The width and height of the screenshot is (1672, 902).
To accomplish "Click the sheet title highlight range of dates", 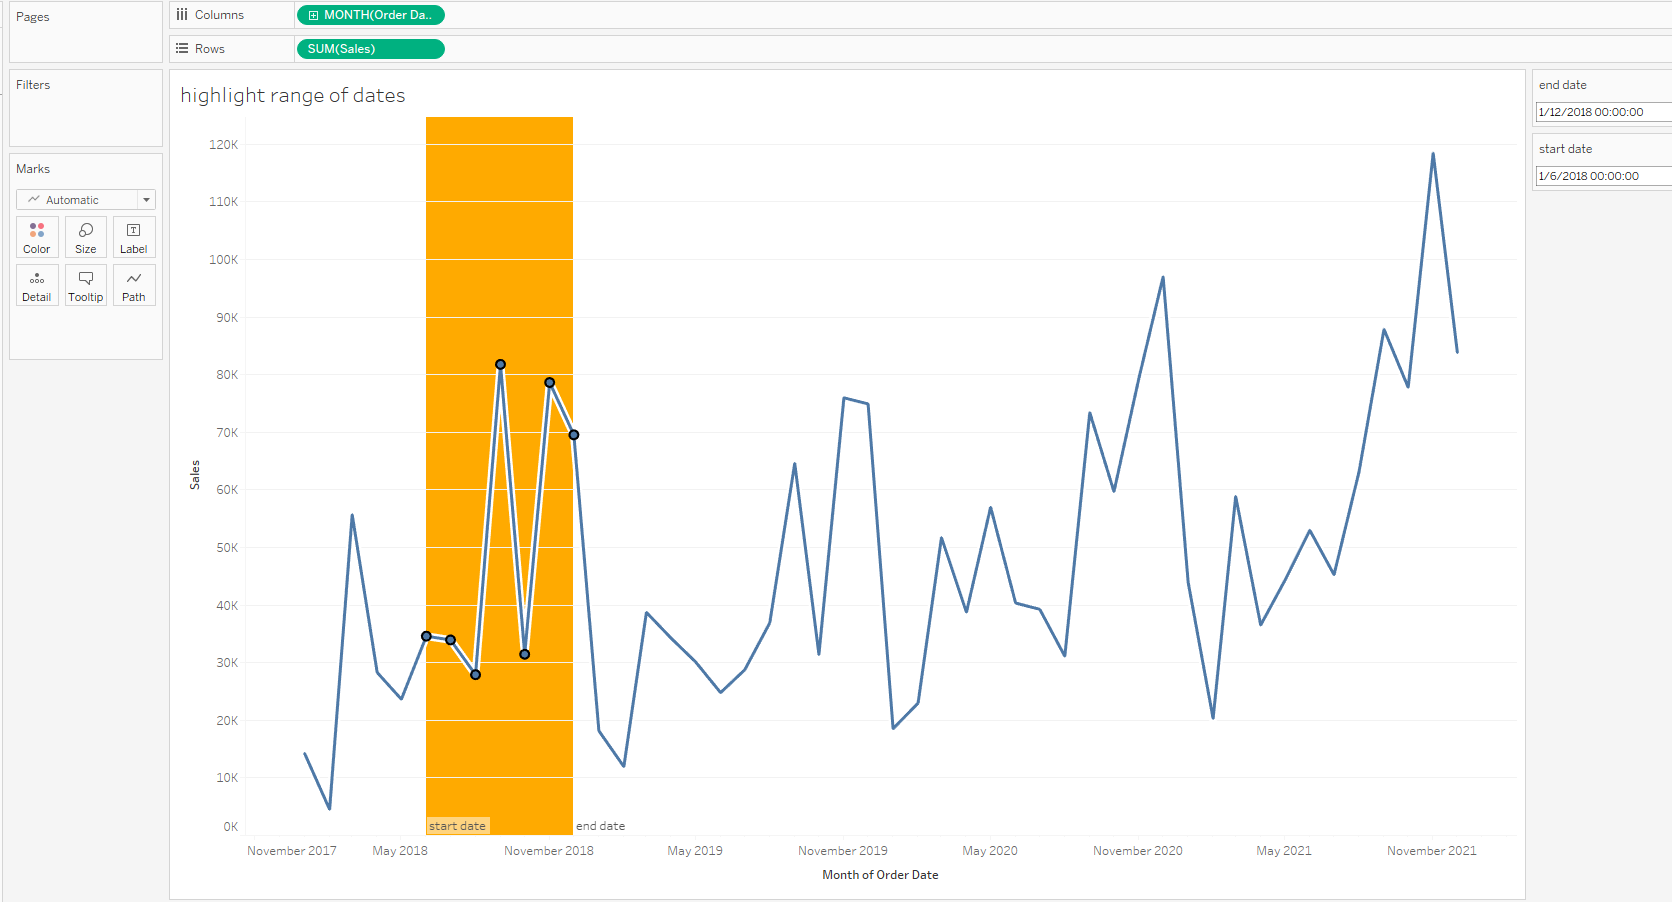I will pyautogui.click(x=292, y=95).
